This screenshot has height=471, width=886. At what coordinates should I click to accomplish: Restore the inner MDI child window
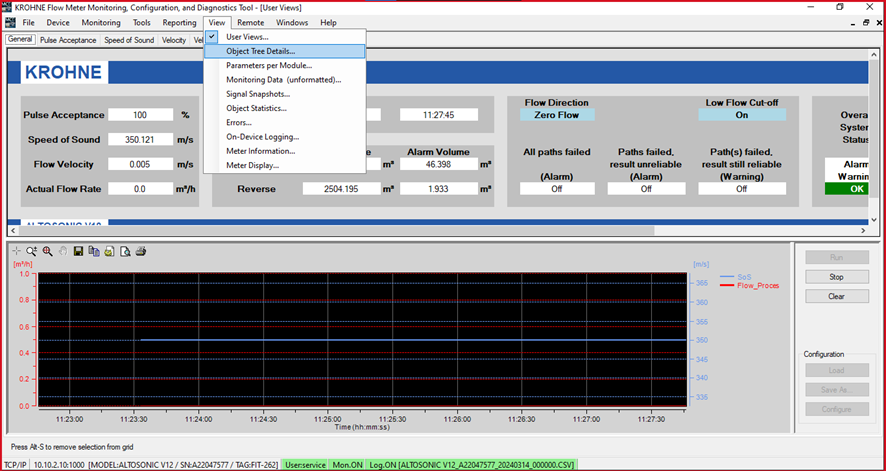[866, 23]
